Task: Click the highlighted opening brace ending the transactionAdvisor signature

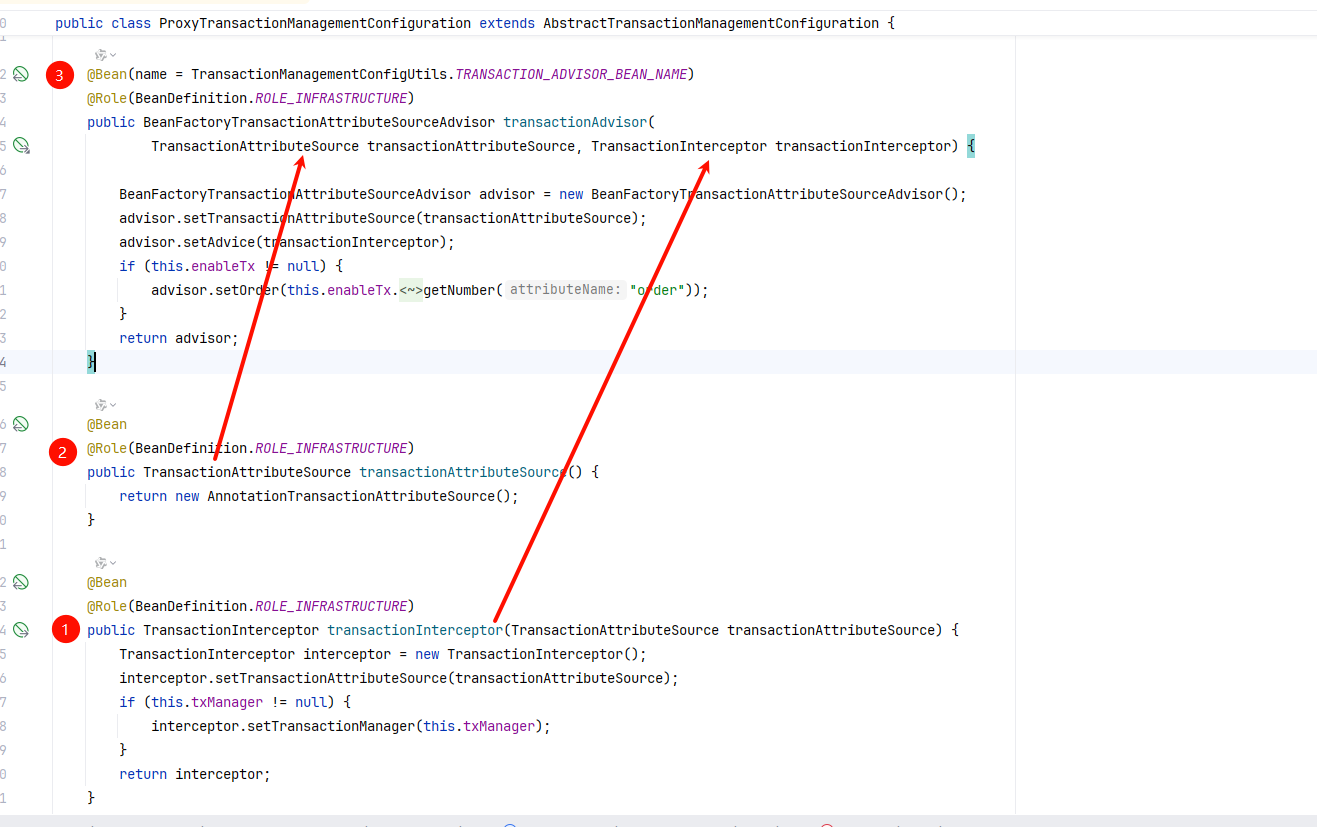Action: pyautogui.click(x=971, y=146)
